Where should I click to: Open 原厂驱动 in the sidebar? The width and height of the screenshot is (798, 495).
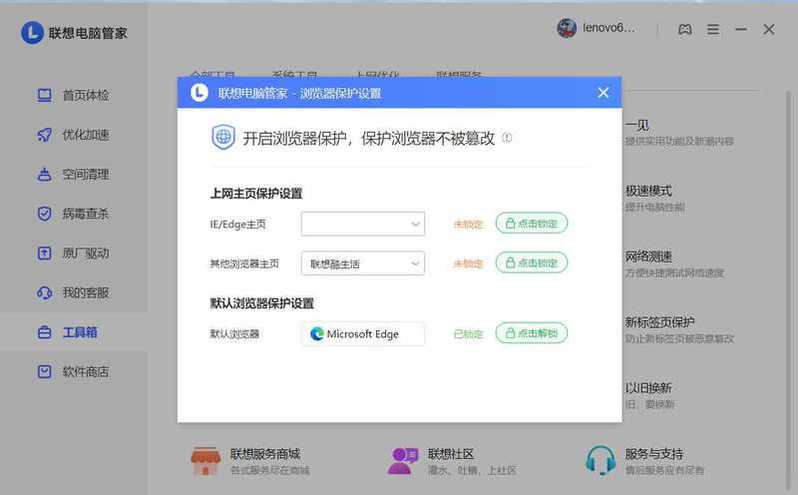click(74, 253)
